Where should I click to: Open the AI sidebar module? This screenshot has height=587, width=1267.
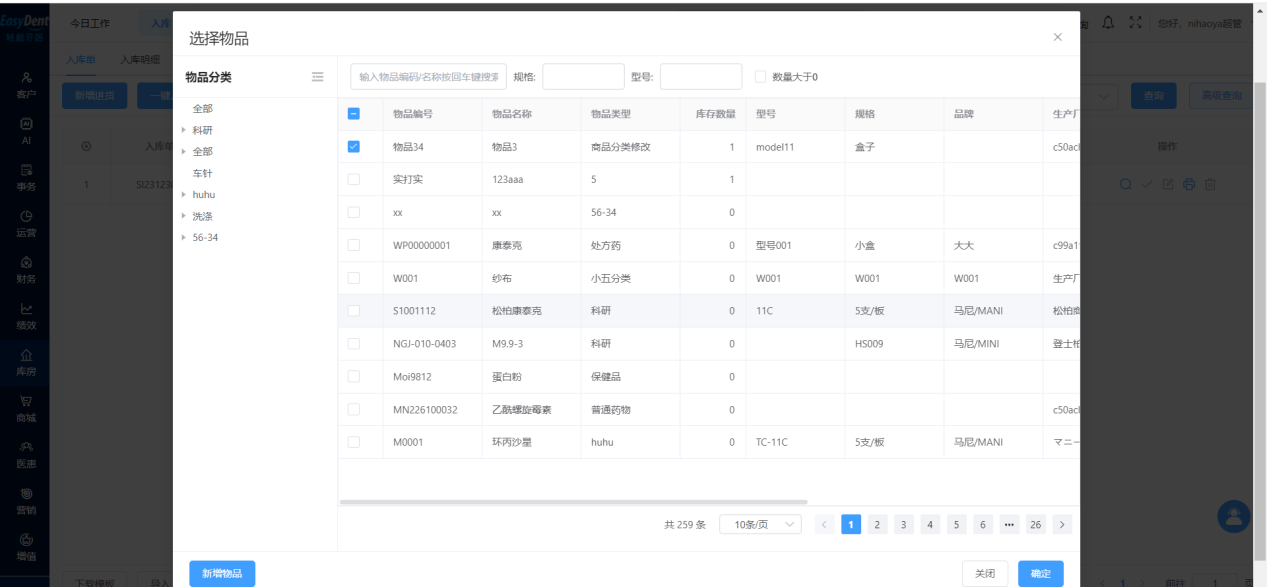(x=26, y=130)
